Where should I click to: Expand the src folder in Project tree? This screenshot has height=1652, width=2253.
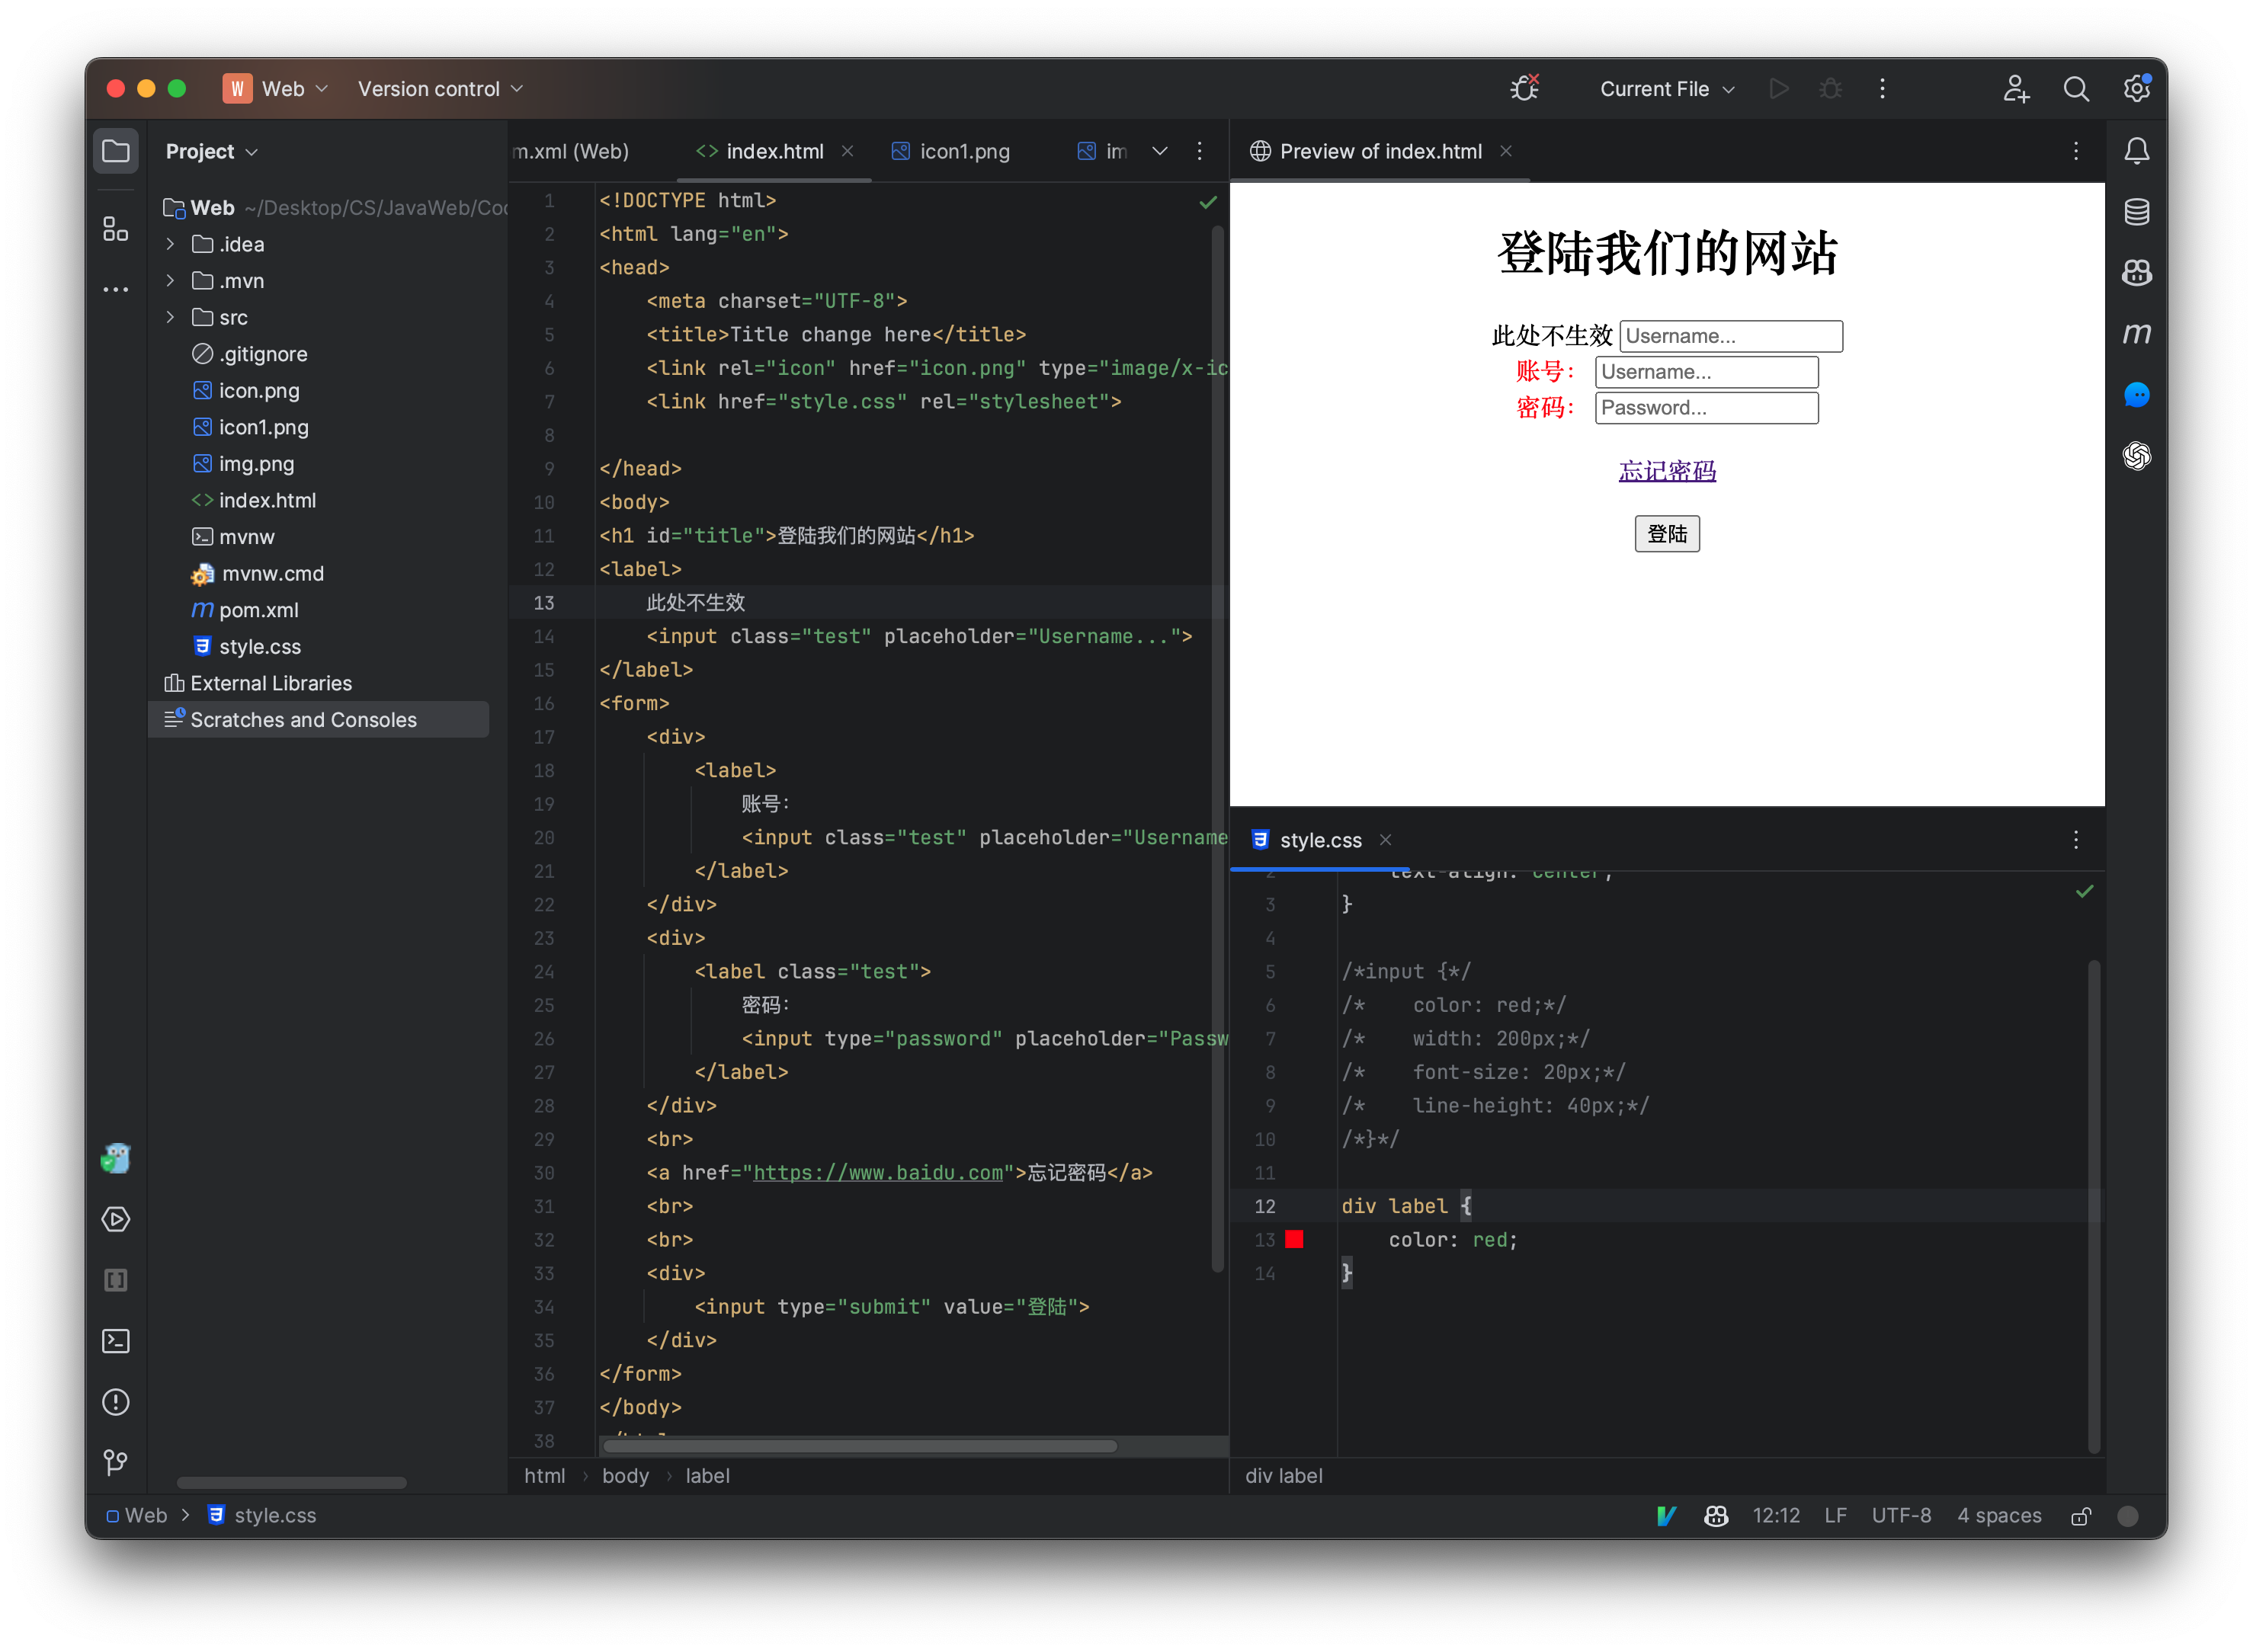170,317
